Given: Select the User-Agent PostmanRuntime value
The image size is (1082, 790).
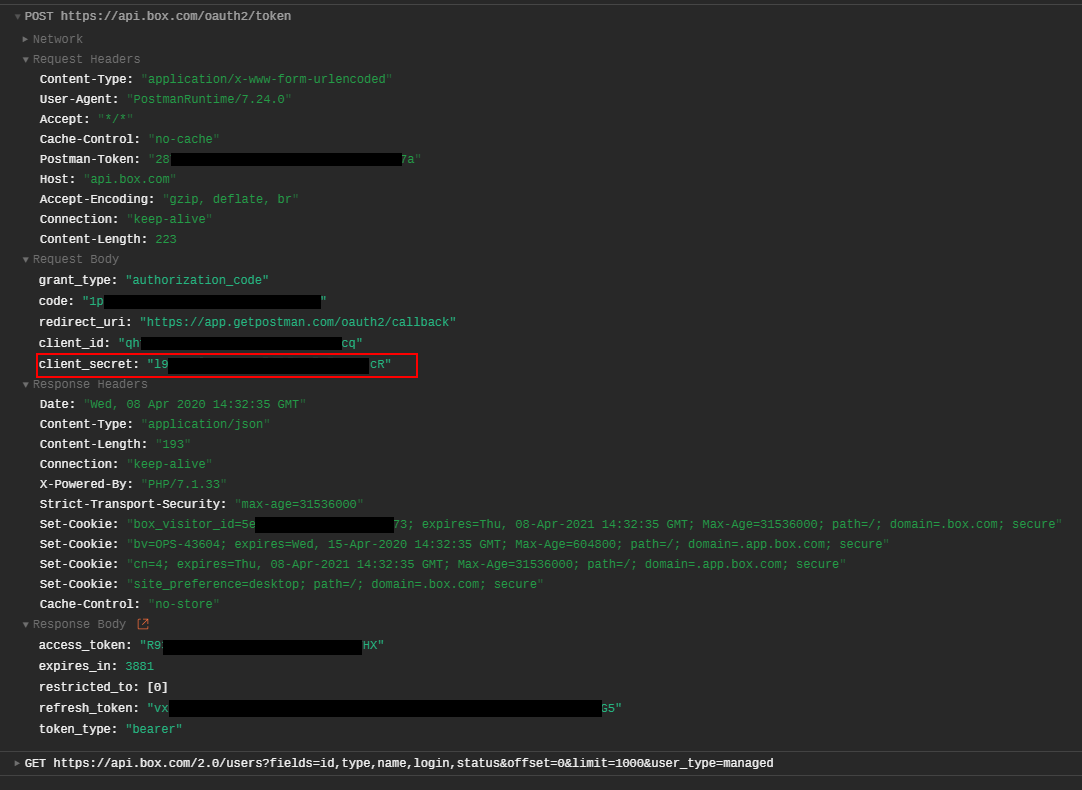Looking at the screenshot, I should tap(209, 98).
